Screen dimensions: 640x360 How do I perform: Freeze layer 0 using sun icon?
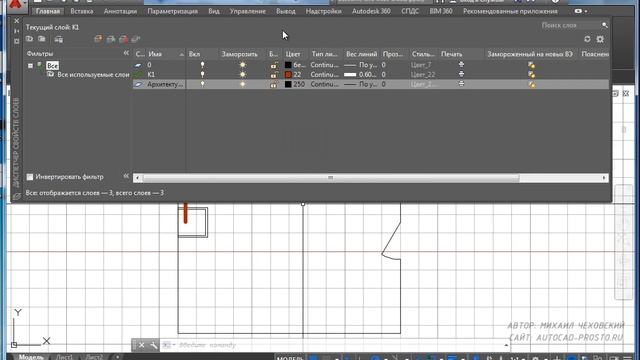[x=242, y=65]
